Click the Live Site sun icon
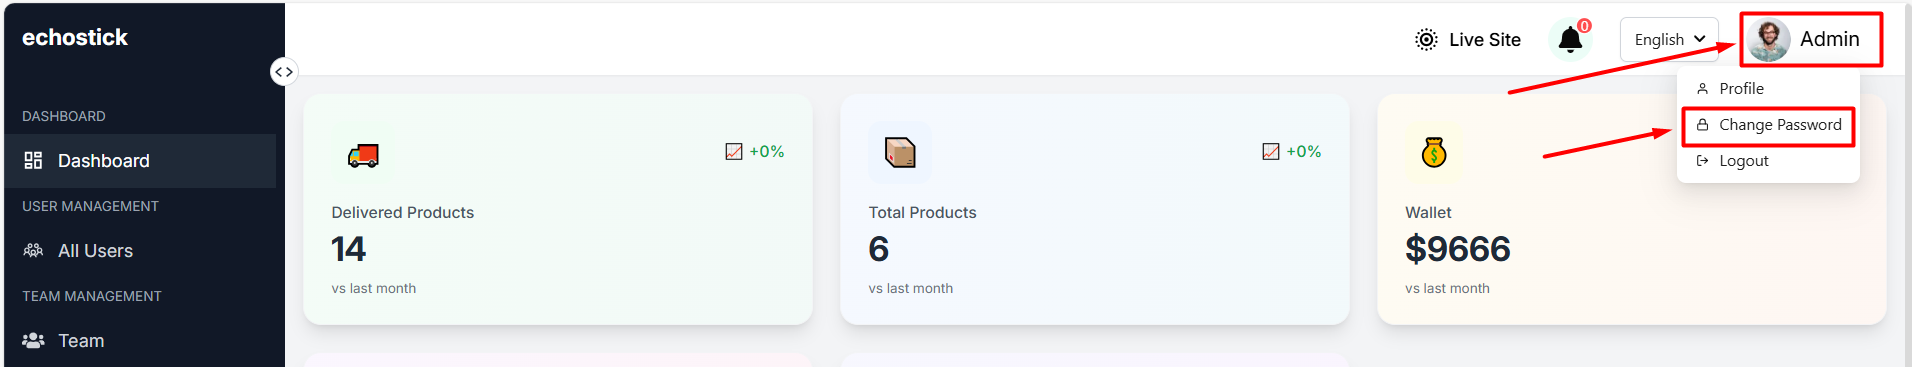The width and height of the screenshot is (1912, 367). [x=1426, y=40]
